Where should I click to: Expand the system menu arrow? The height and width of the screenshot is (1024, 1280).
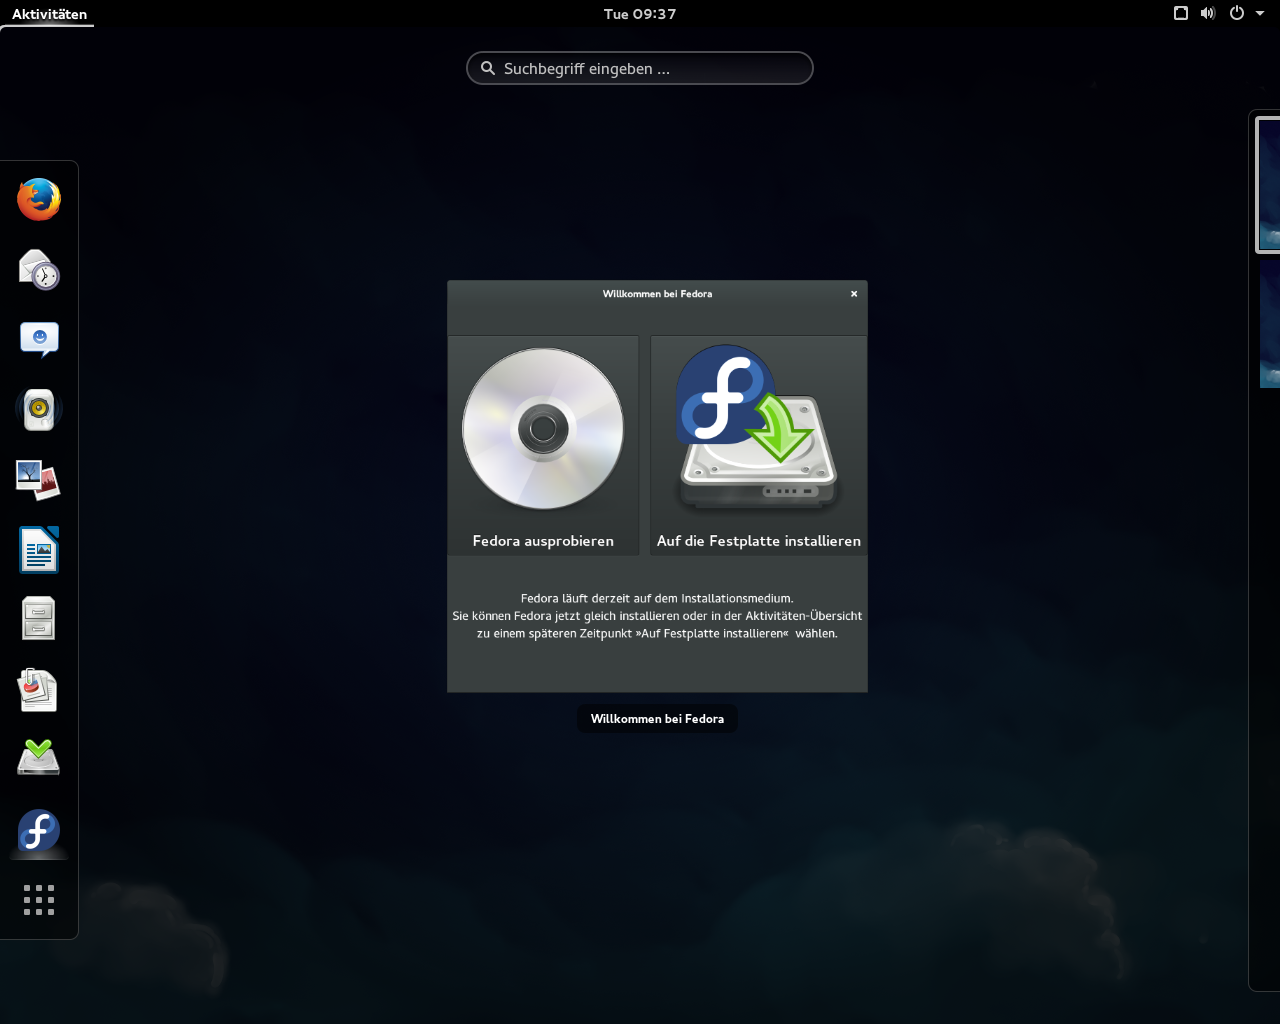pyautogui.click(x=1260, y=14)
